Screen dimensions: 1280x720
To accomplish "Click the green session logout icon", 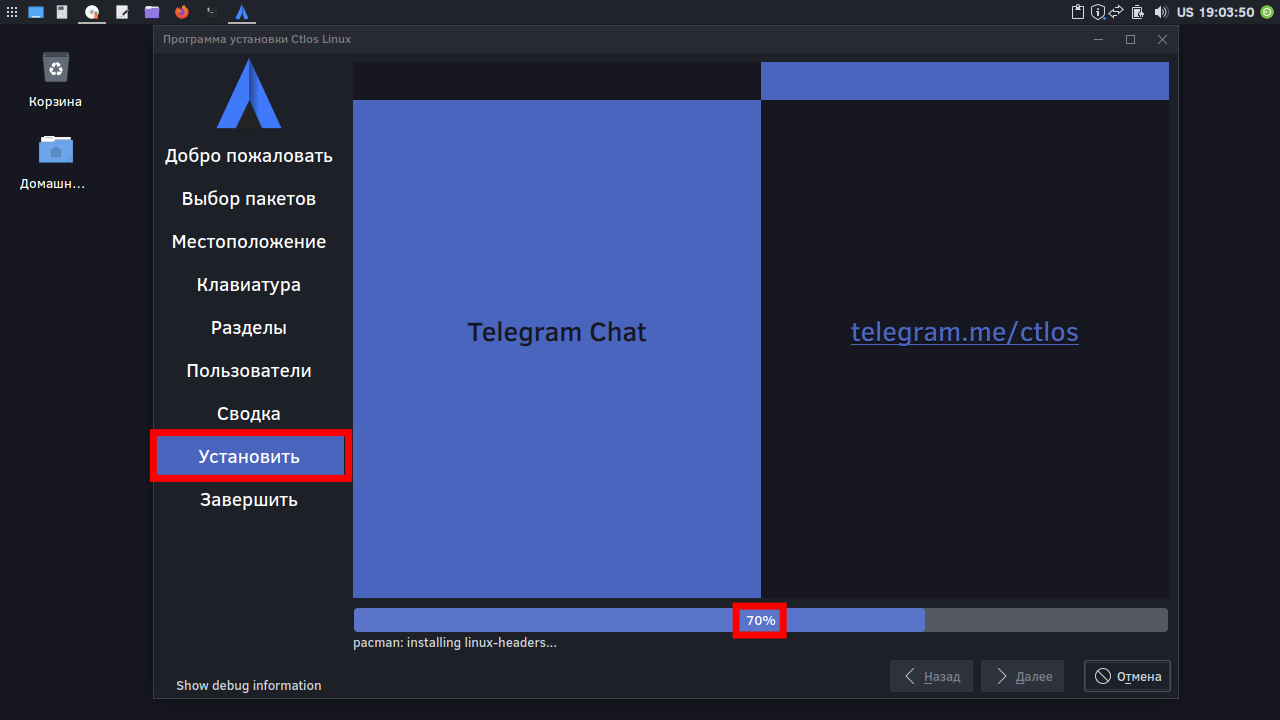I will click(1266, 12).
